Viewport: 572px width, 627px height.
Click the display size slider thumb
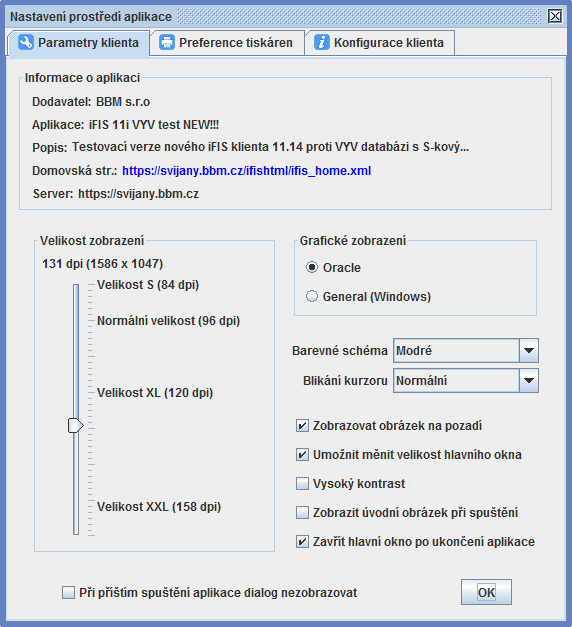click(76, 425)
